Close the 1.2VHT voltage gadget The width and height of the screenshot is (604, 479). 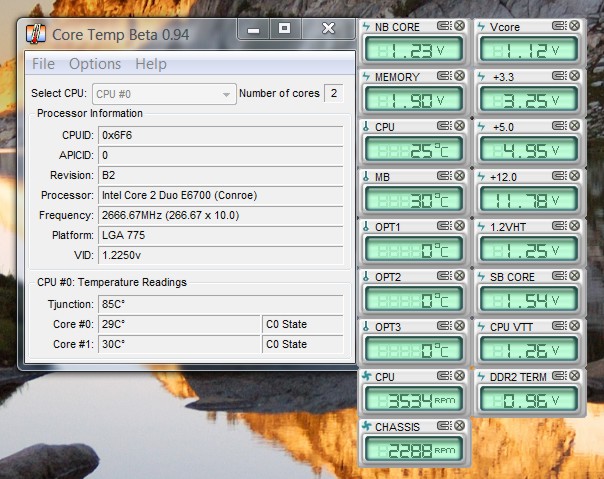pos(574,226)
